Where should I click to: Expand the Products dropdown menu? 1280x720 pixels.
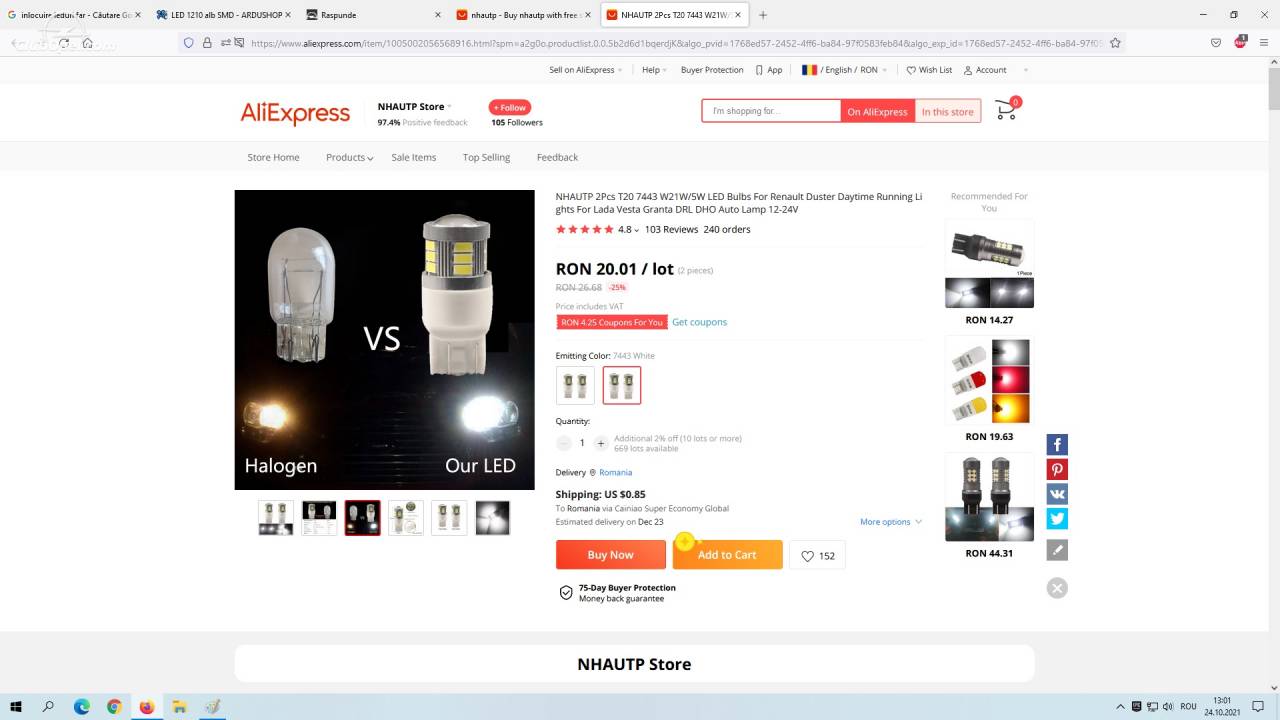click(349, 157)
